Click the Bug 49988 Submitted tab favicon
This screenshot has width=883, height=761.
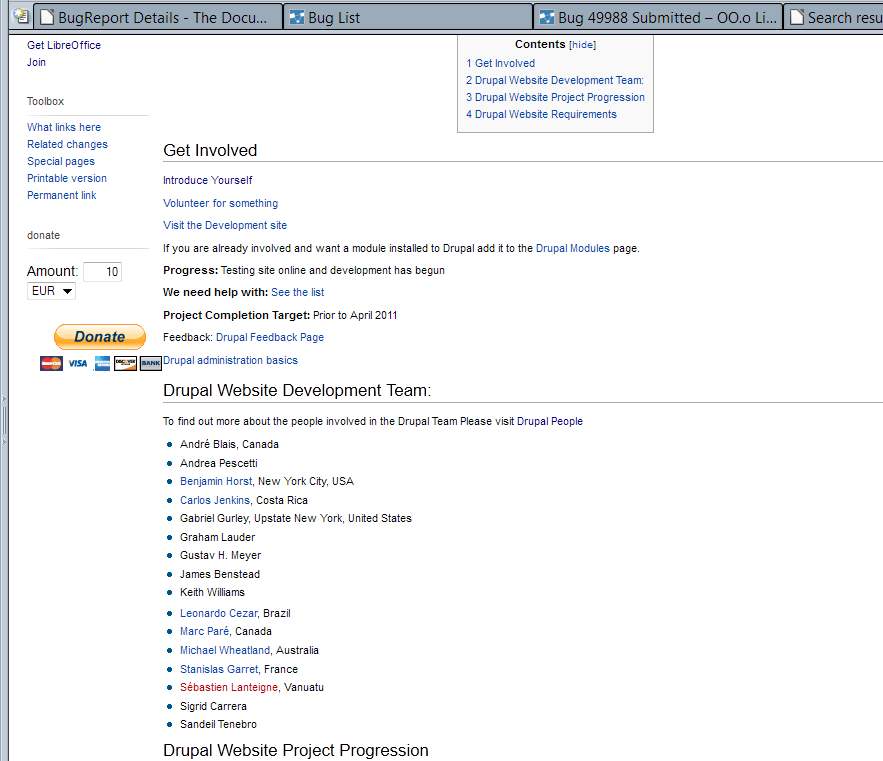pyautogui.click(x=547, y=17)
